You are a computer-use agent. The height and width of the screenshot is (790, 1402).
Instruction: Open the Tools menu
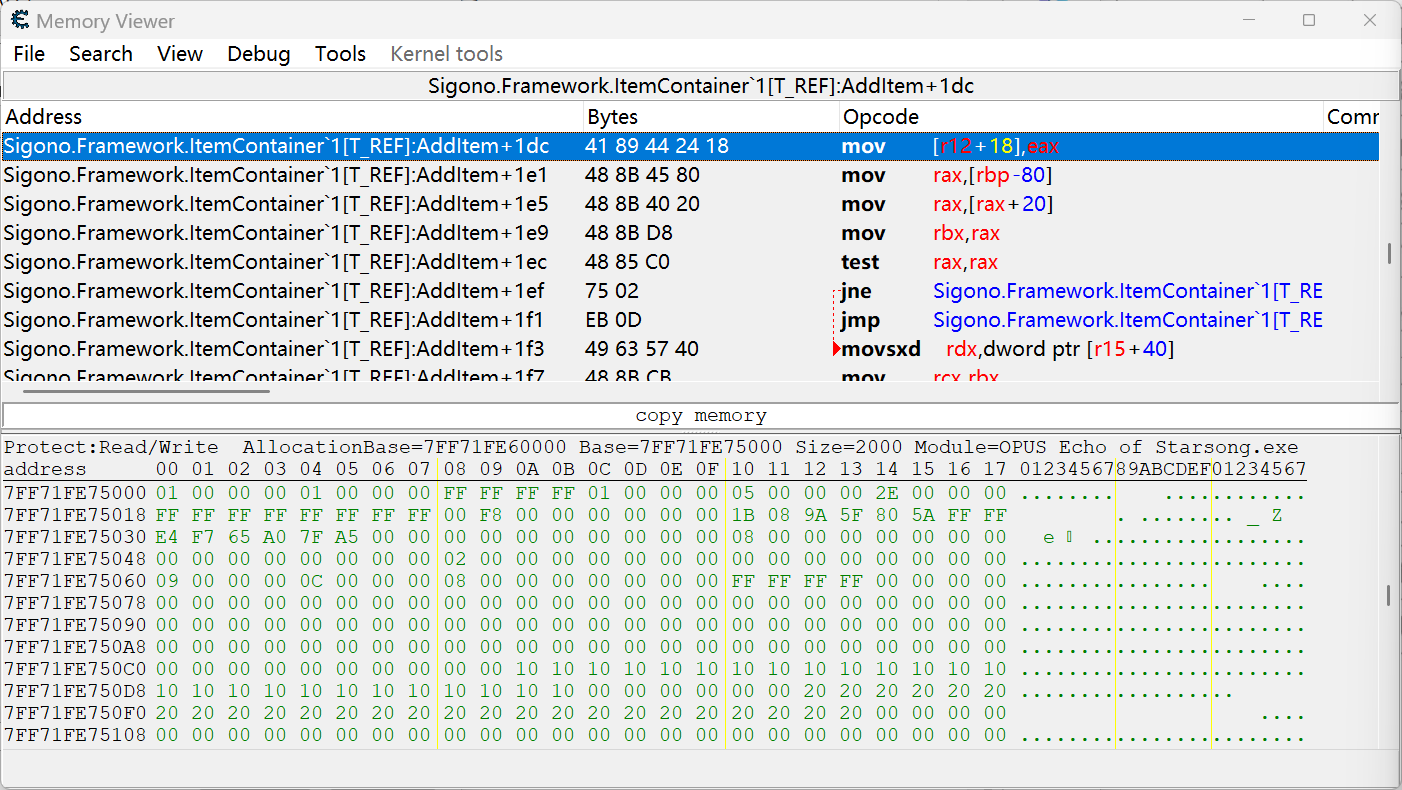[x=340, y=54]
